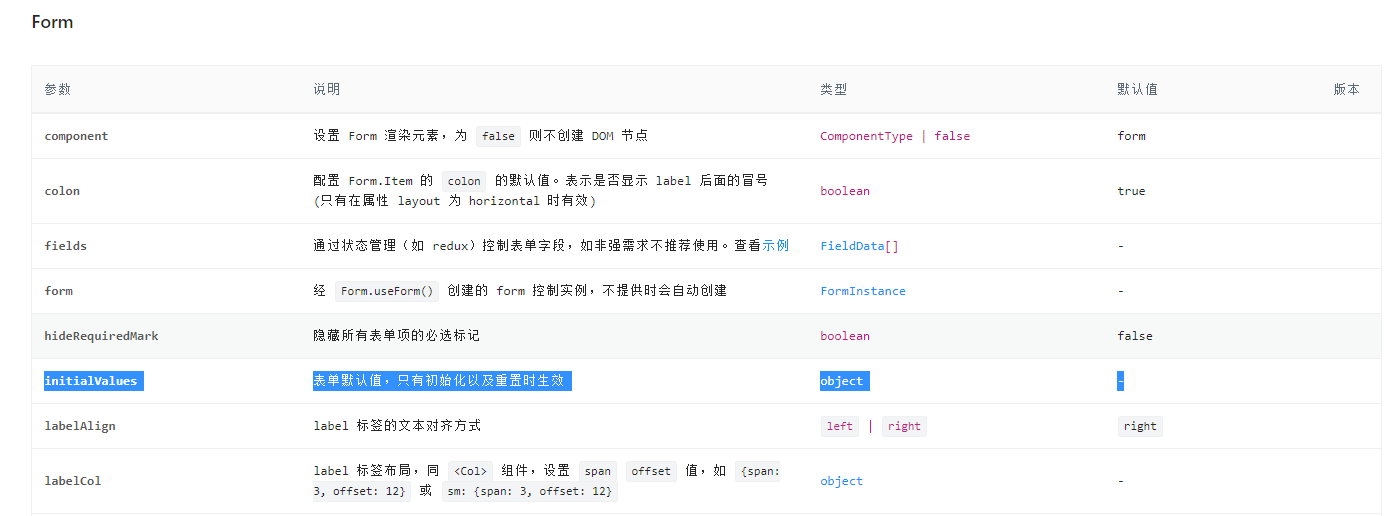Image resolution: width=1395 pixels, height=516 pixels.
Task: Click the labelAlign parameter name
Action: point(80,426)
